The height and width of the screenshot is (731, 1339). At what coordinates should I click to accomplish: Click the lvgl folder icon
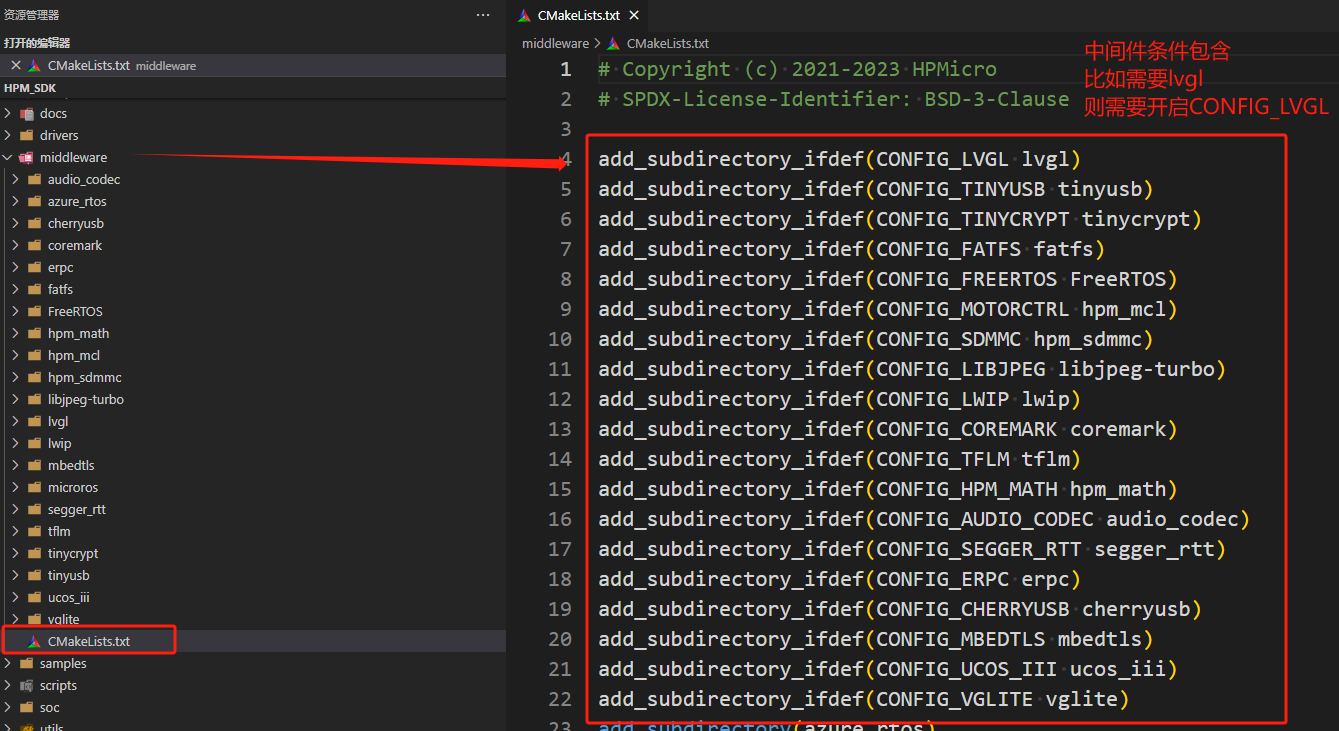[x=35, y=421]
